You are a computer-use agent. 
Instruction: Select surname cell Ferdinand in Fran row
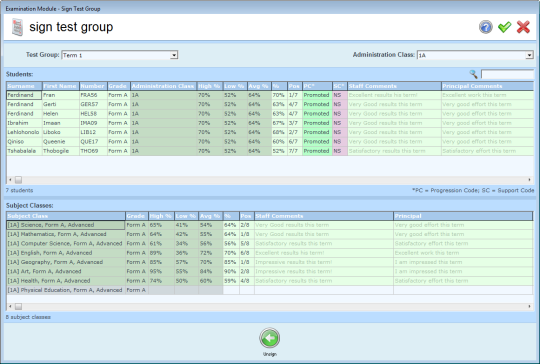[x=24, y=95]
